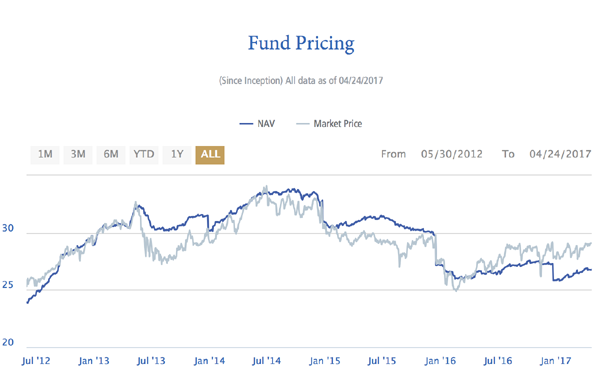Screen dimensions: 600x386
Task: Show the 1Y price range
Action: [x=177, y=155]
